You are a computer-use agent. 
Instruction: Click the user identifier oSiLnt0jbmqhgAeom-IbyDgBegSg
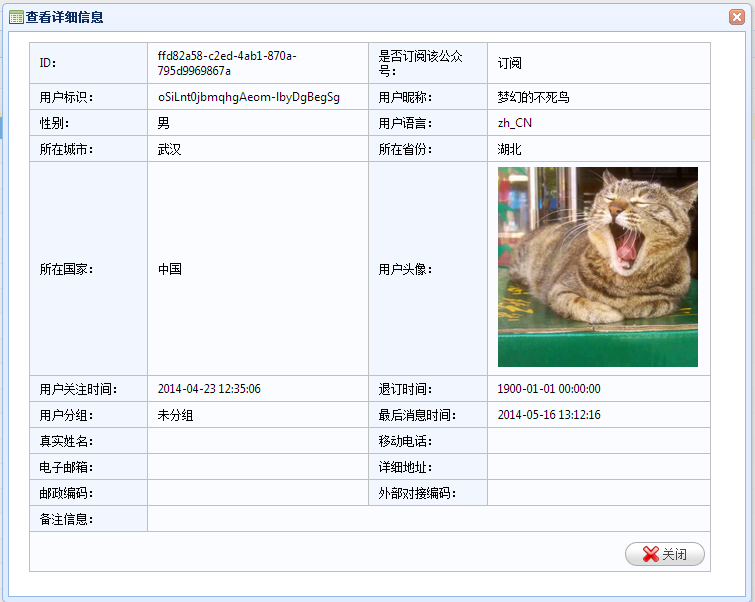pos(249,97)
